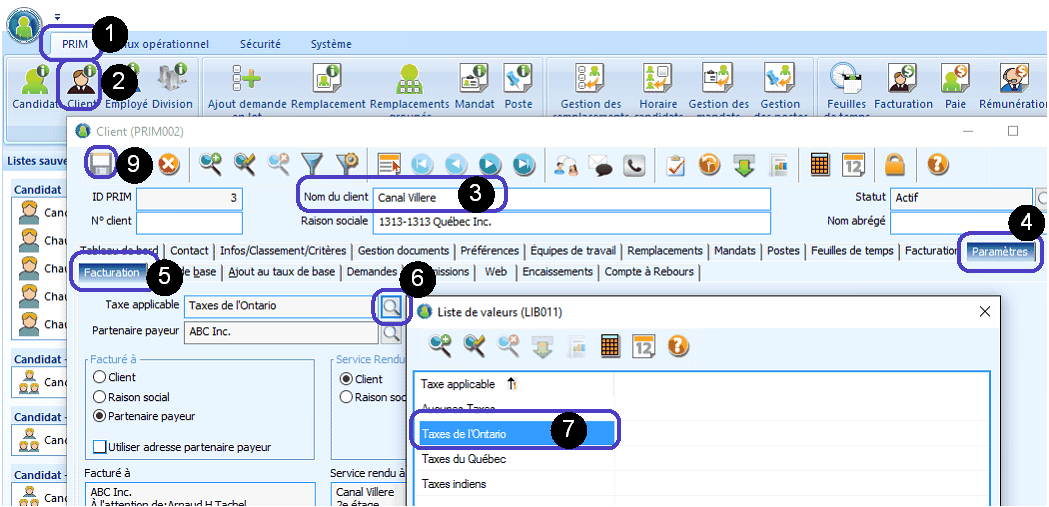Image resolution: width=1049 pixels, height=507 pixels.
Task: Select Taxes du Québec in the list
Action: (463, 459)
